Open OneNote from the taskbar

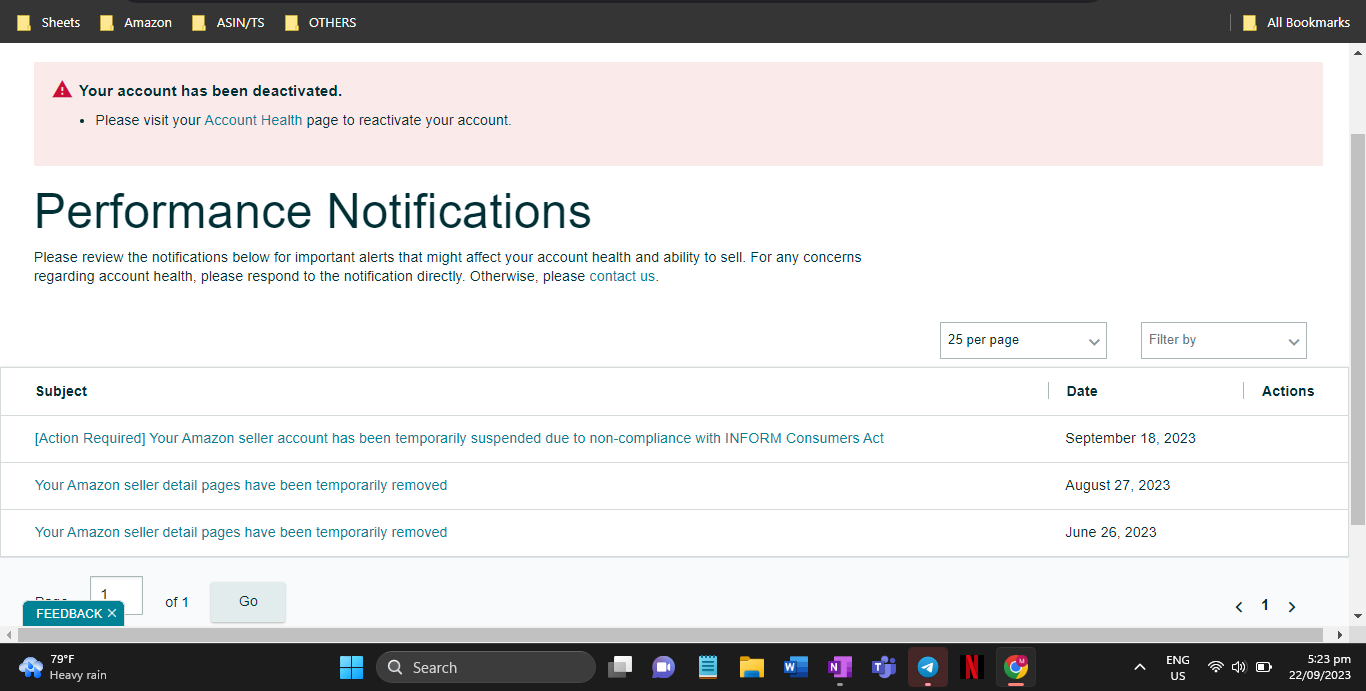click(839, 667)
